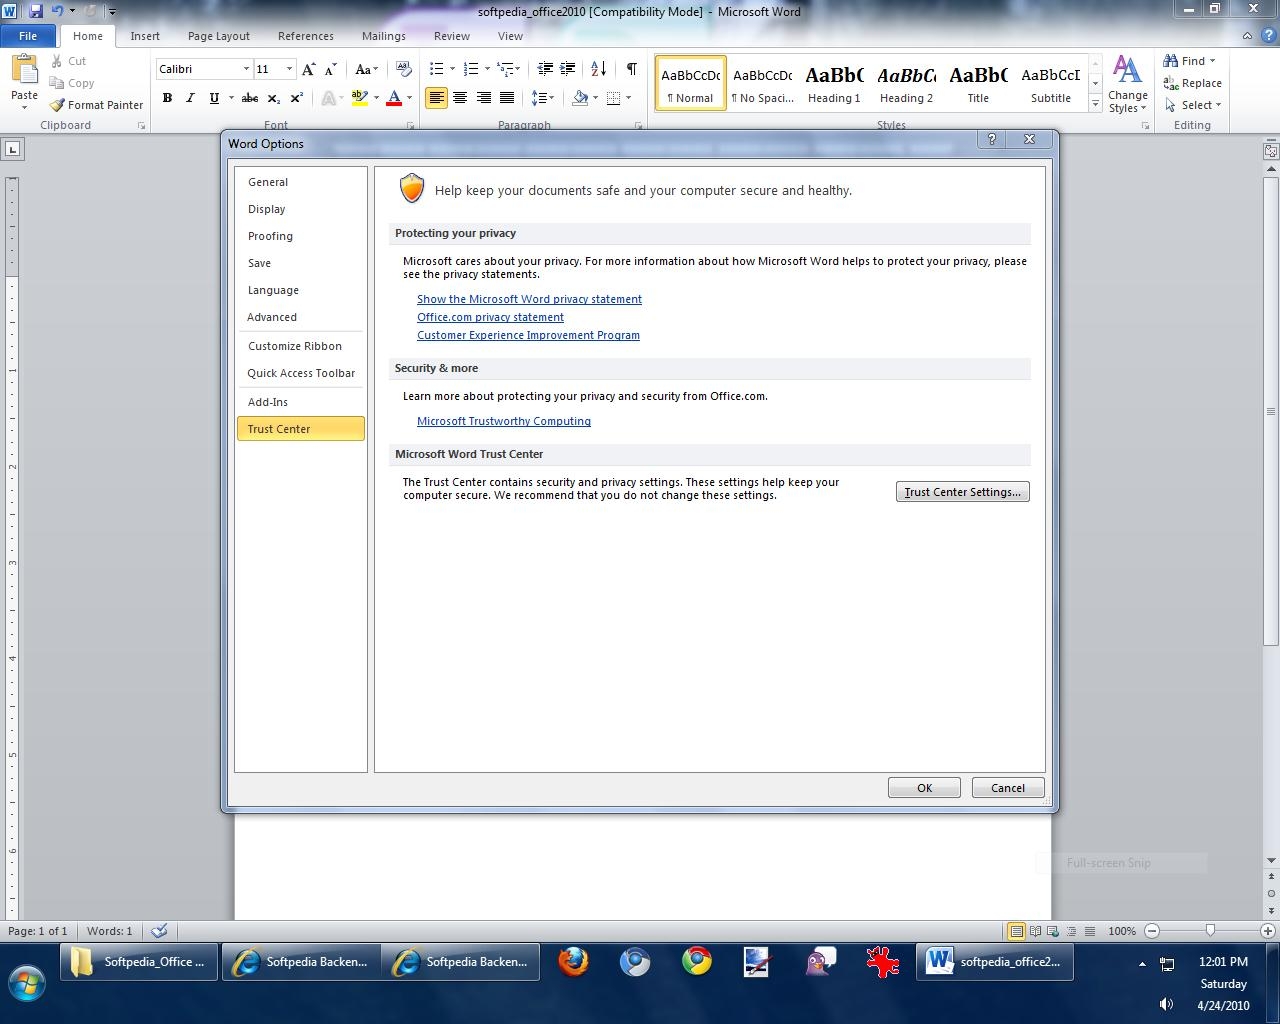
Task: Expand the Change Styles dropdown
Action: click(x=1127, y=85)
